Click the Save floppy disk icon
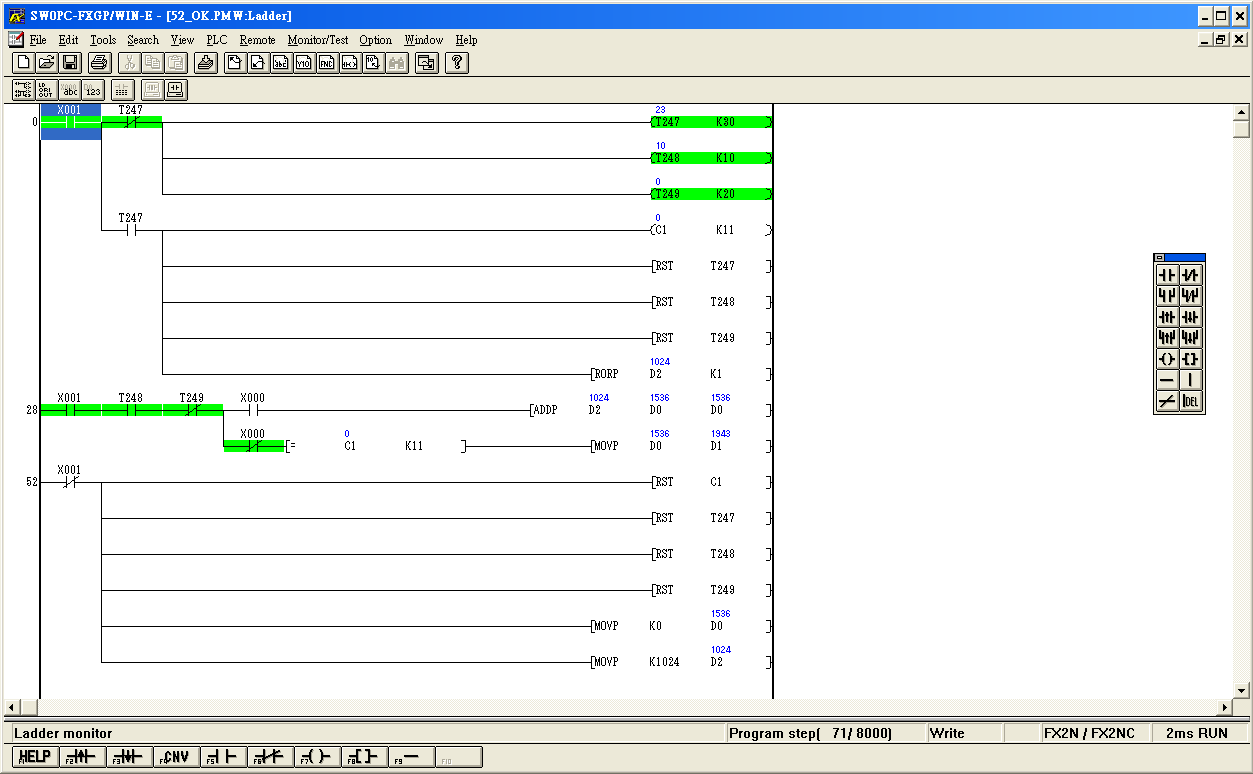This screenshot has width=1253, height=774. click(x=70, y=63)
